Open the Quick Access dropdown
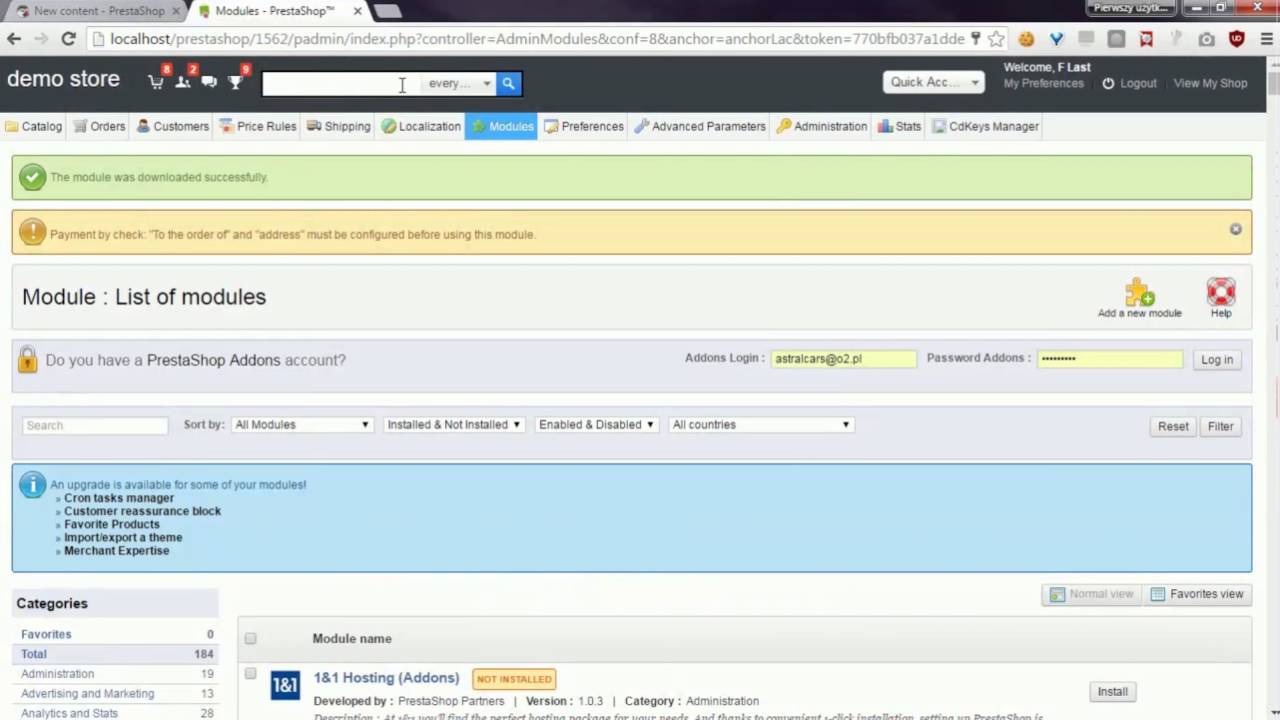Image resolution: width=1280 pixels, height=720 pixels. [934, 82]
